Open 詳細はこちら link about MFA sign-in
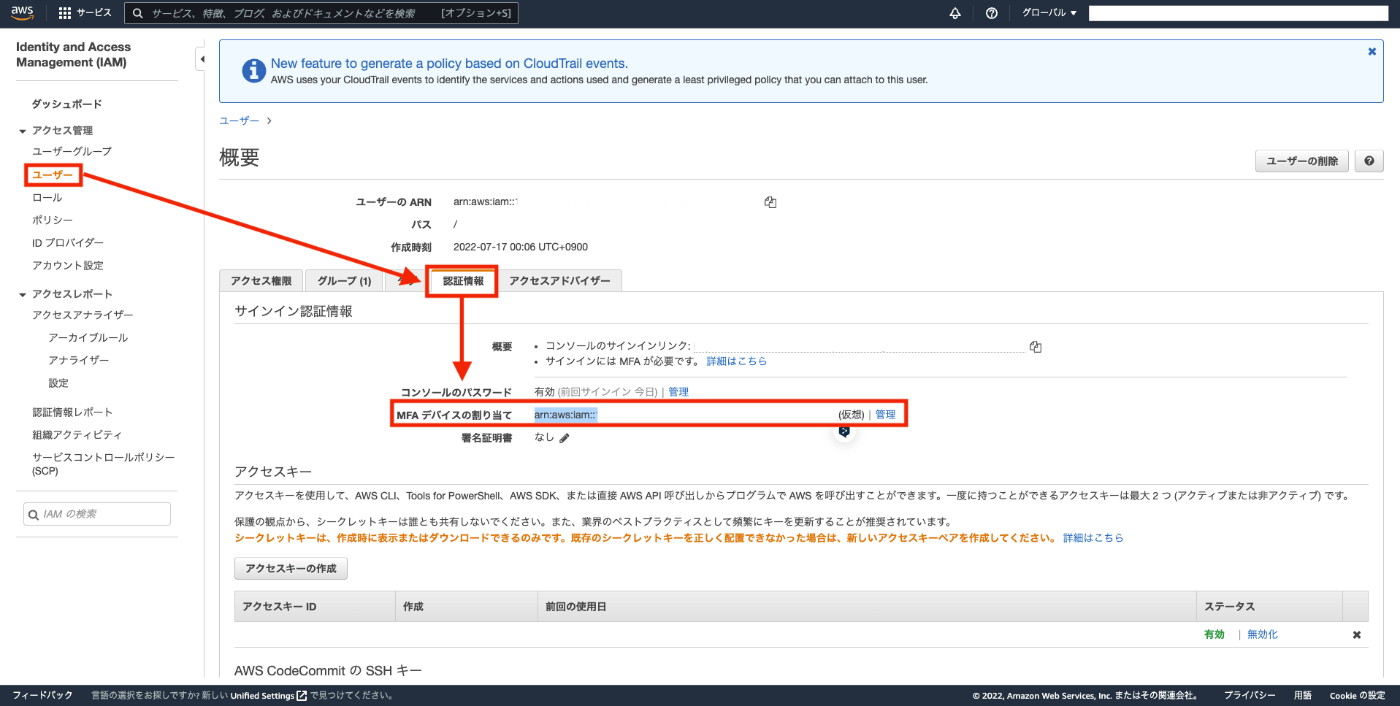Image resolution: width=1400 pixels, height=706 pixels. [737, 361]
